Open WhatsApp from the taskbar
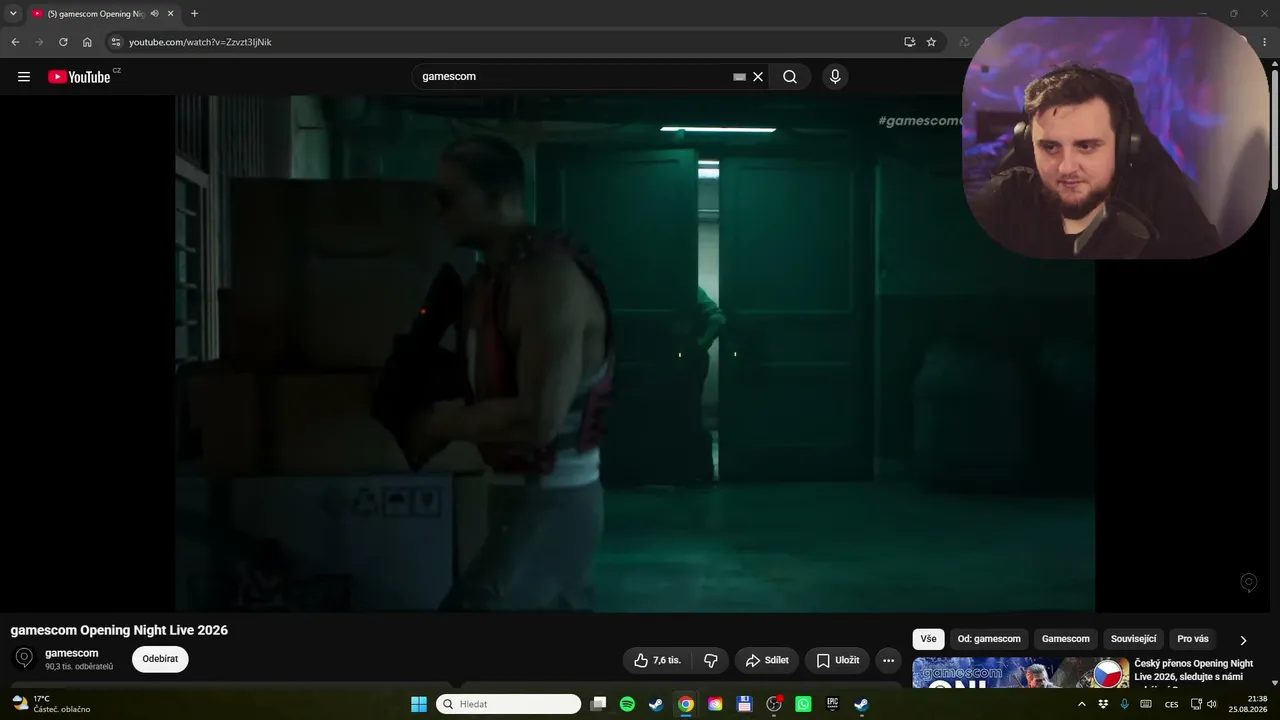This screenshot has width=1280, height=720. (x=803, y=704)
